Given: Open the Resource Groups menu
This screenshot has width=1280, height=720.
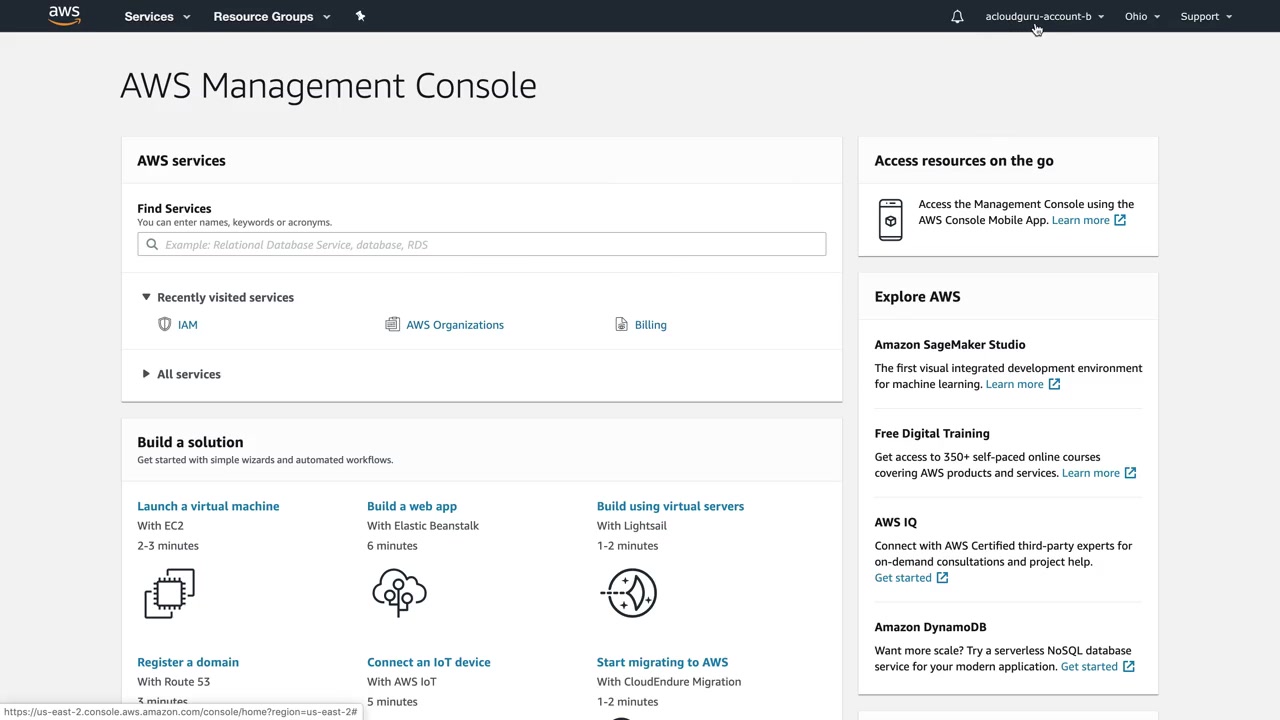Looking at the screenshot, I should tap(271, 16).
